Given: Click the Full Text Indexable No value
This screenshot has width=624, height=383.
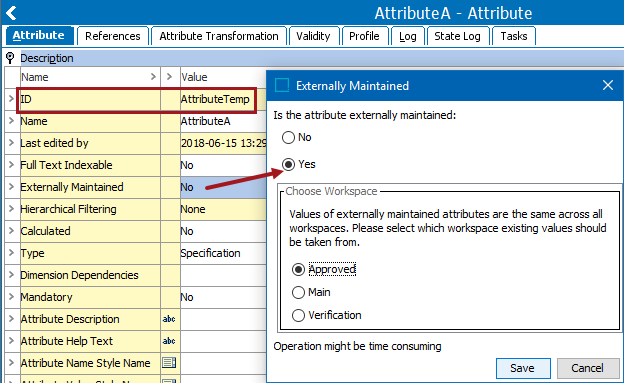Looking at the screenshot, I should (187, 165).
